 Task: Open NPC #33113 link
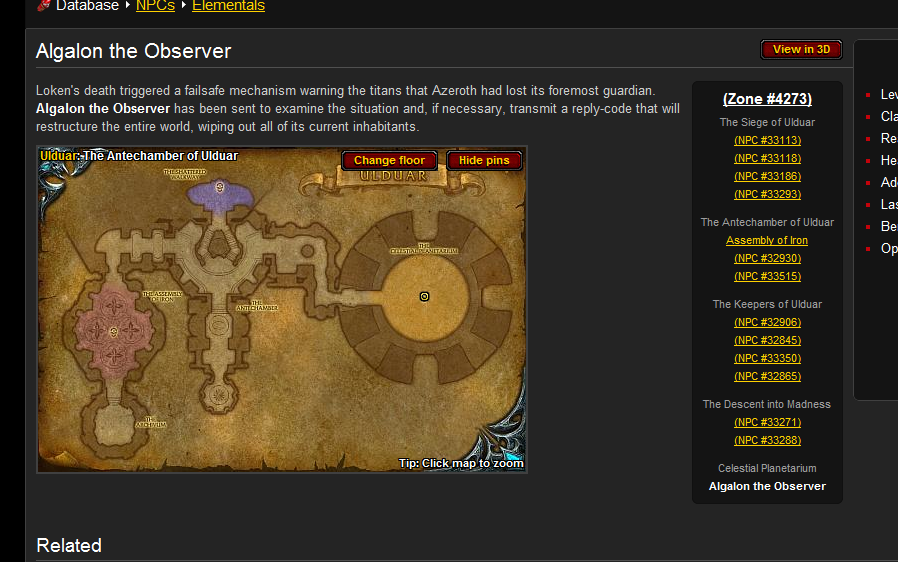point(767,140)
